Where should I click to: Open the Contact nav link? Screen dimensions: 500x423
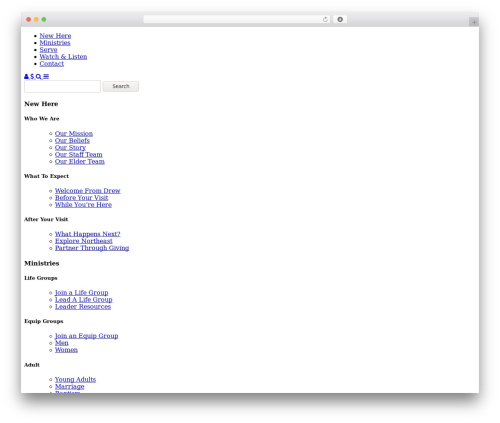click(52, 64)
